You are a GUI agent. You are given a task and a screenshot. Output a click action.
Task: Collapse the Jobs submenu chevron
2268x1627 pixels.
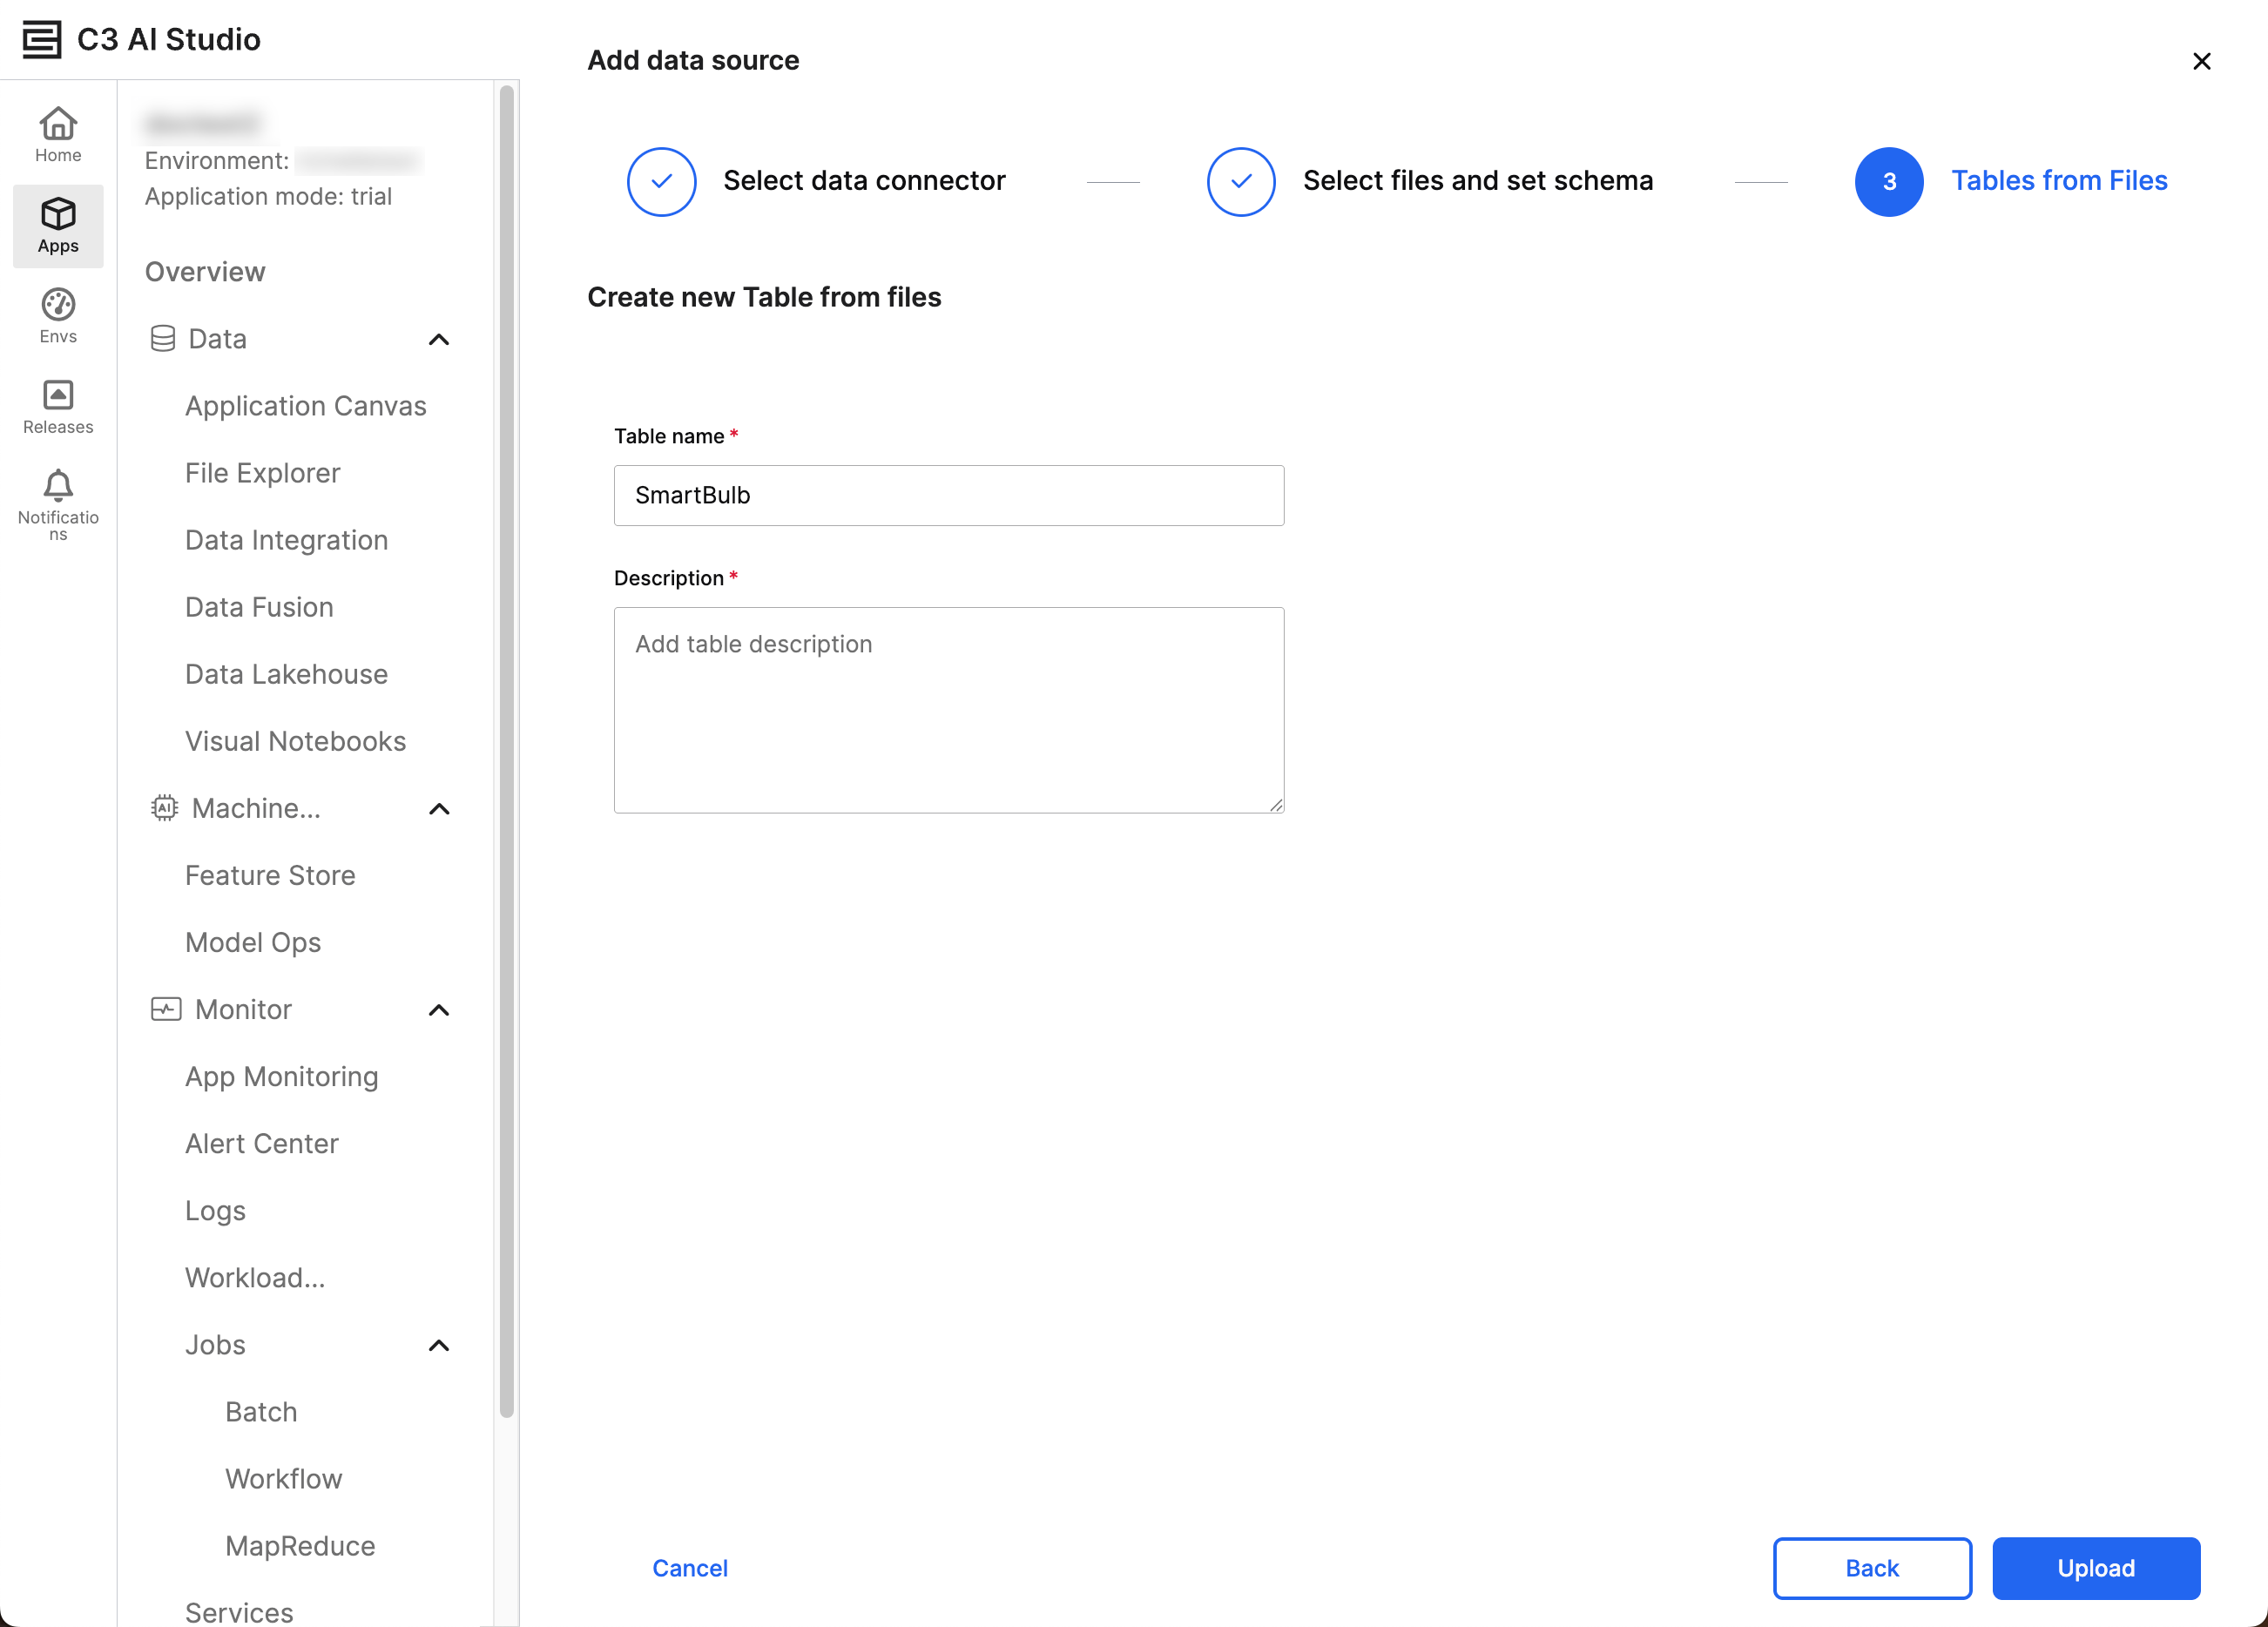439,1345
